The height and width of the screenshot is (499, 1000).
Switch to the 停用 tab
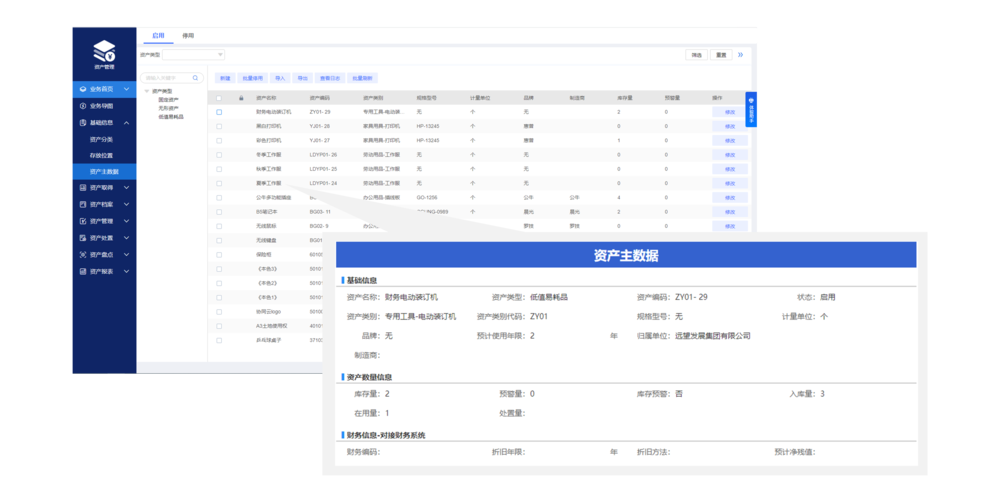click(188, 36)
